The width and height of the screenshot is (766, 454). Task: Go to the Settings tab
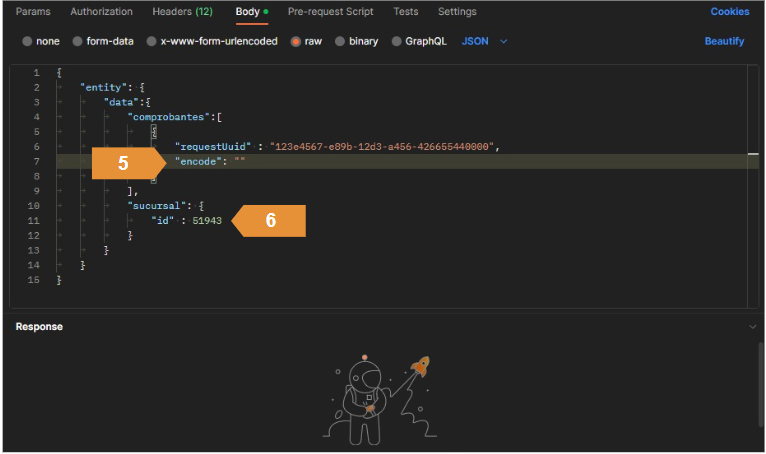point(457,12)
